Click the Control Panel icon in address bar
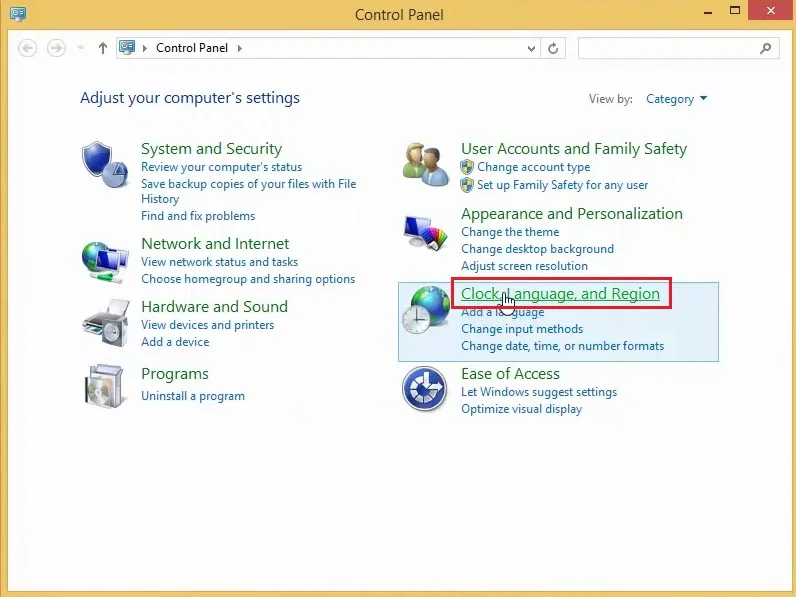Image resolution: width=796 pixels, height=597 pixels. click(127, 48)
